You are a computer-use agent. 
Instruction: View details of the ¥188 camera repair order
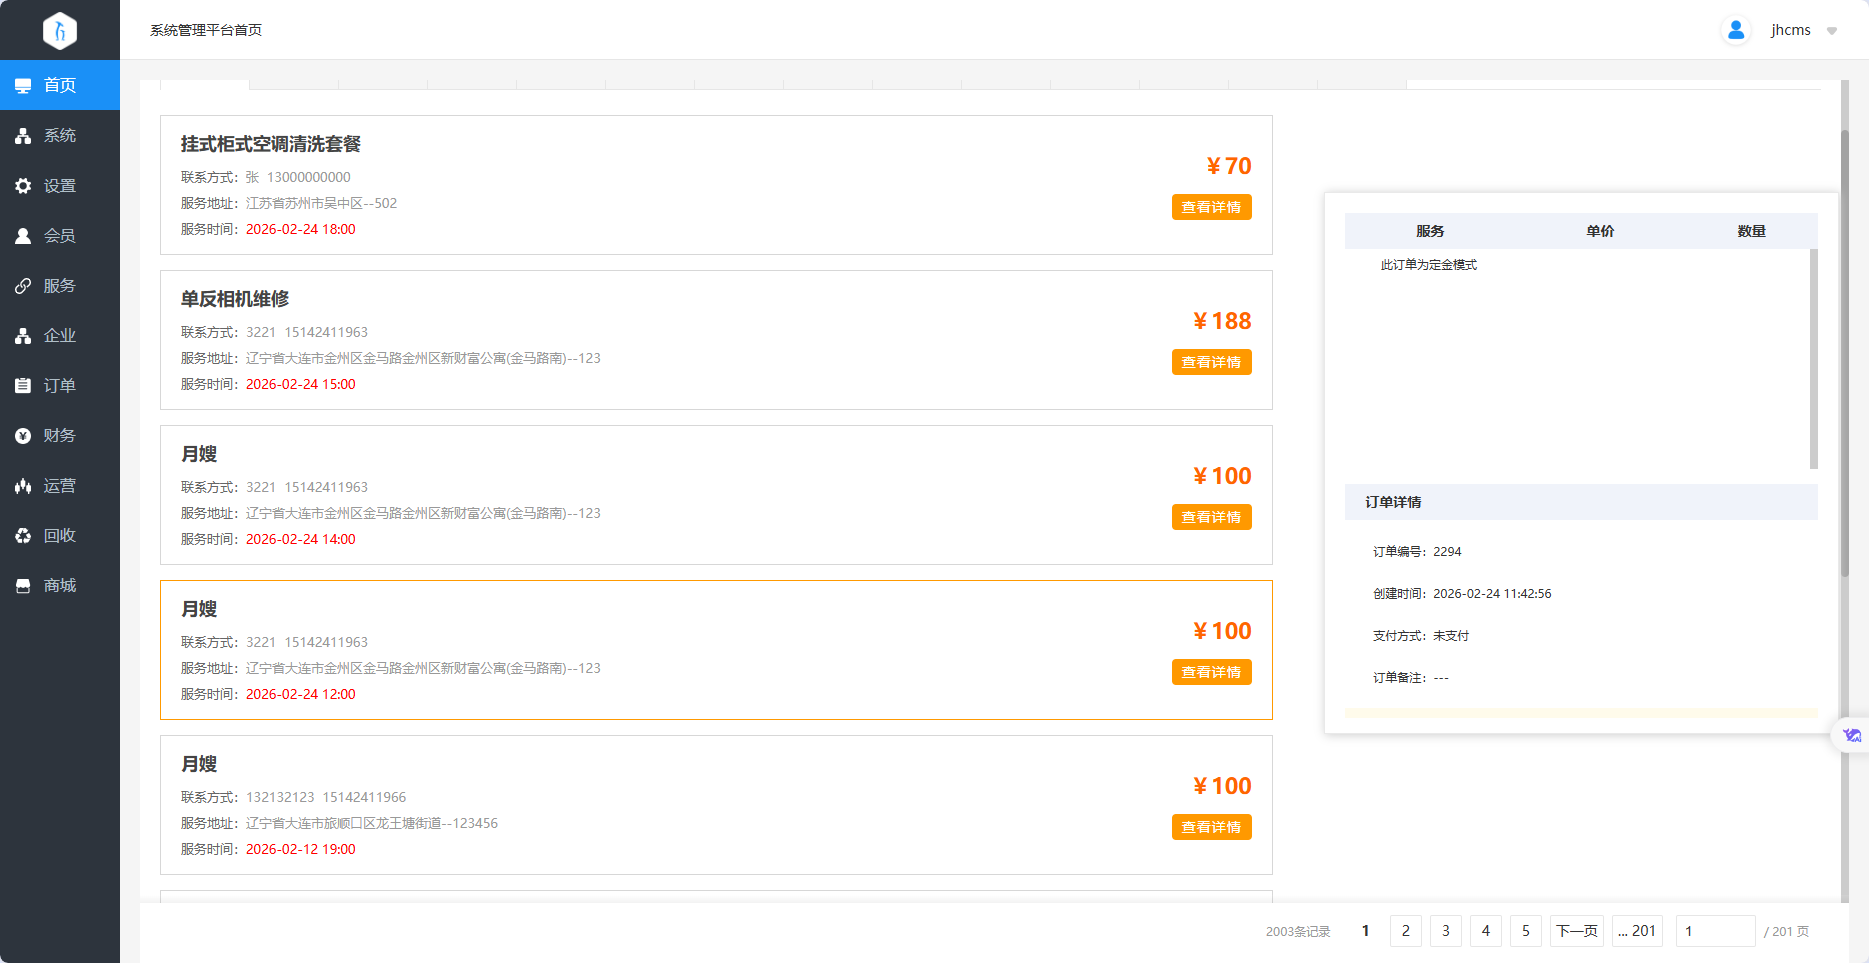click(1211, 362)
